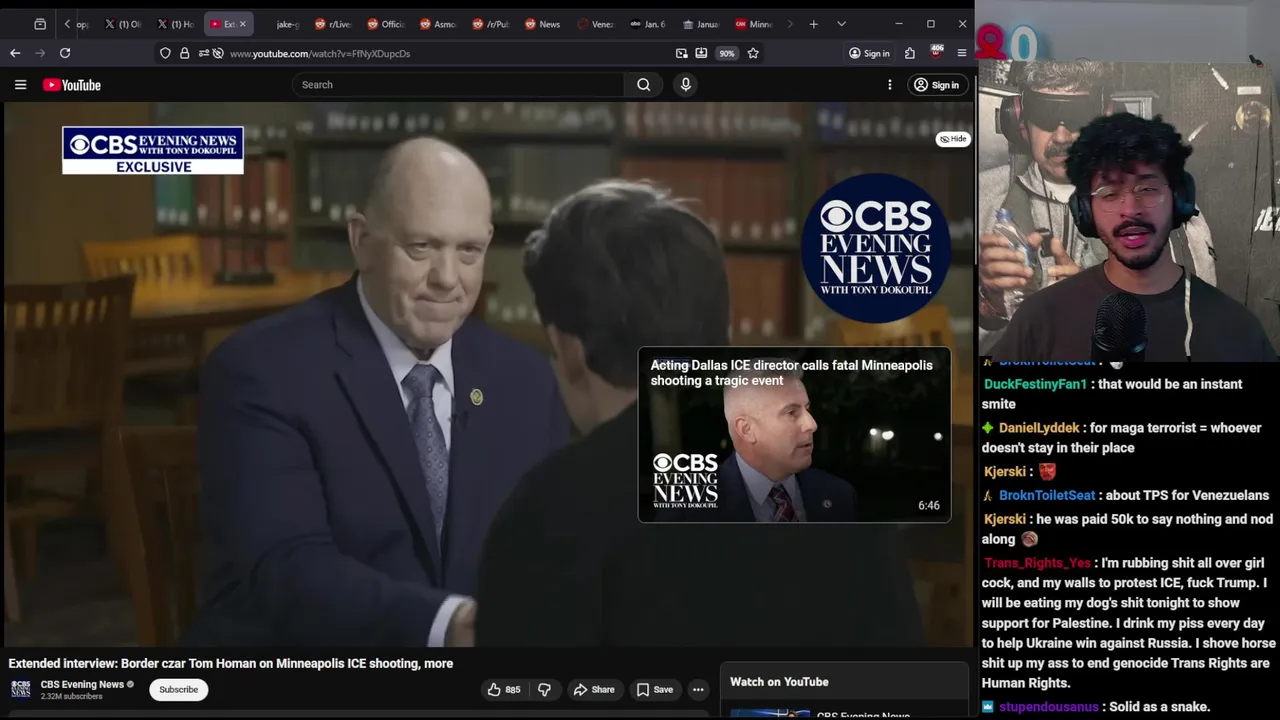Dislike the video with thumbs down
This screenshot has width=1280, height=720.
pyautogui.click(x=544, y=689)
